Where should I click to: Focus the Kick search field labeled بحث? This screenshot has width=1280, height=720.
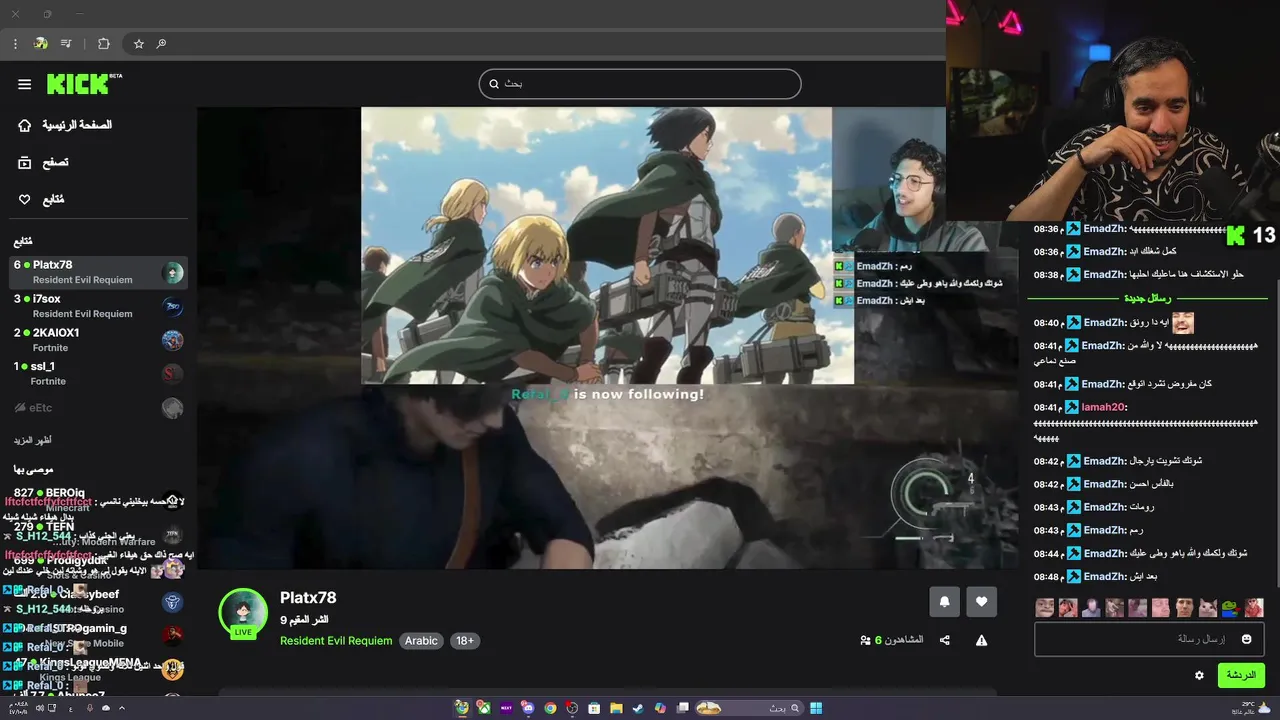tap(640, 84)
